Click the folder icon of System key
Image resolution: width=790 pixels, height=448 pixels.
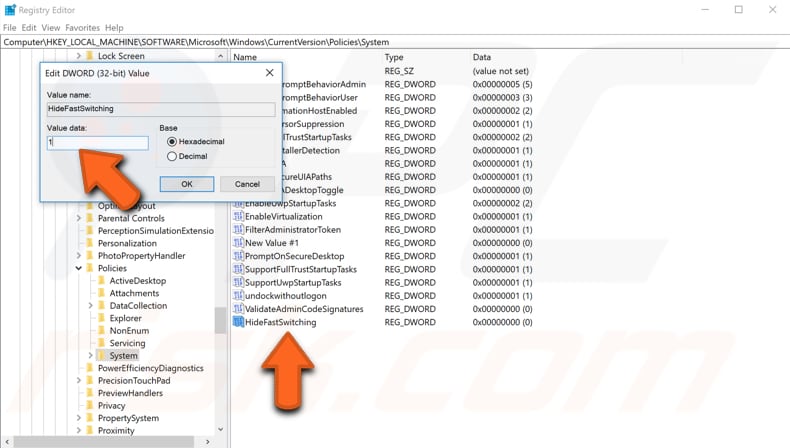[x=102, y=355]
